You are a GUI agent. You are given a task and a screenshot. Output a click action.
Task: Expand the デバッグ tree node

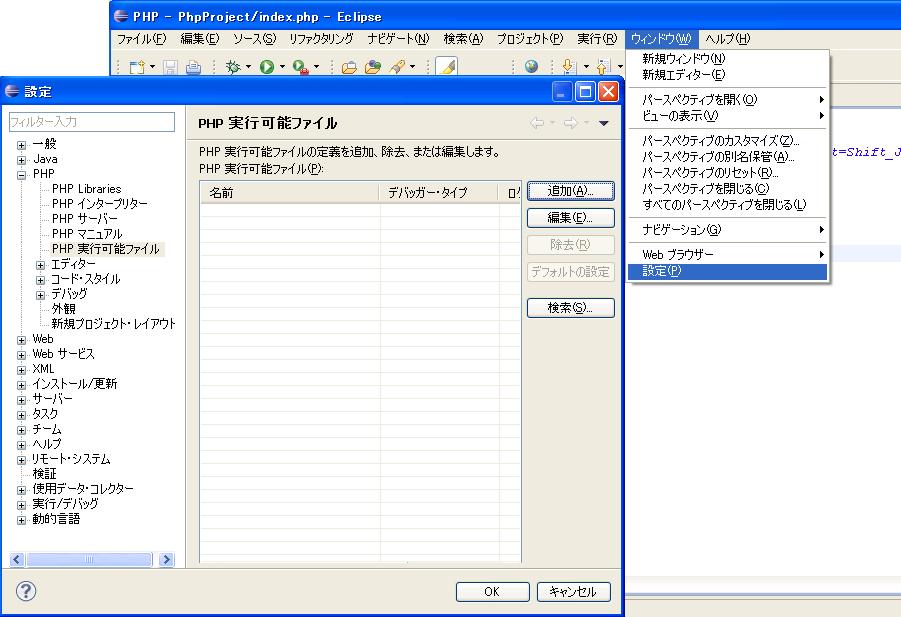pos(40,295)
